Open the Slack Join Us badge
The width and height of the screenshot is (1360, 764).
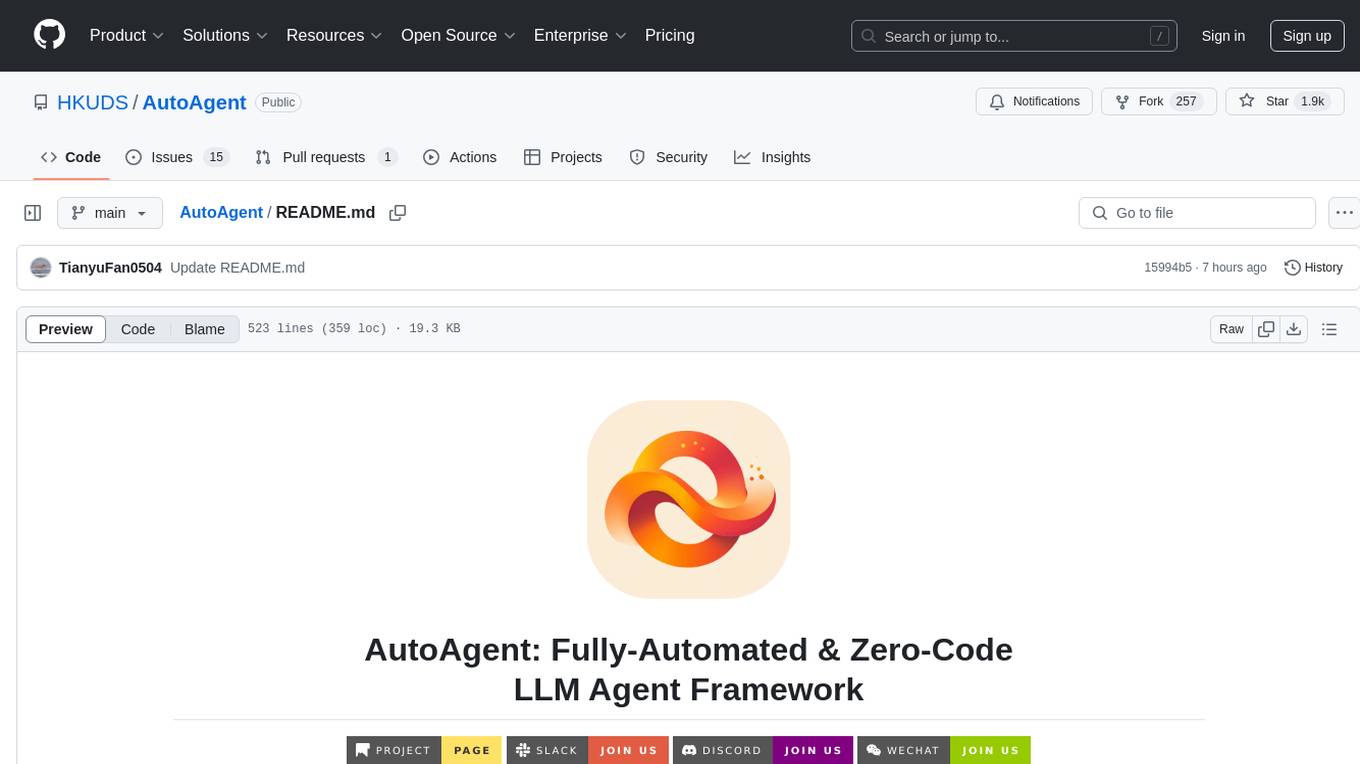coord(588,750)
